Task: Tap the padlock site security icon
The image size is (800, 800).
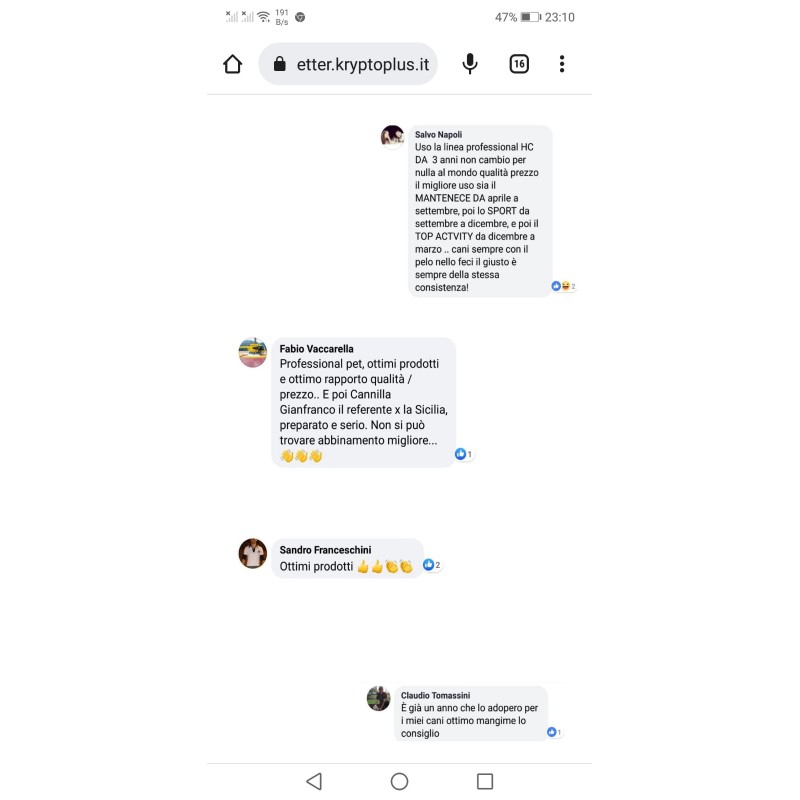Action: click(x=279, y=64)
